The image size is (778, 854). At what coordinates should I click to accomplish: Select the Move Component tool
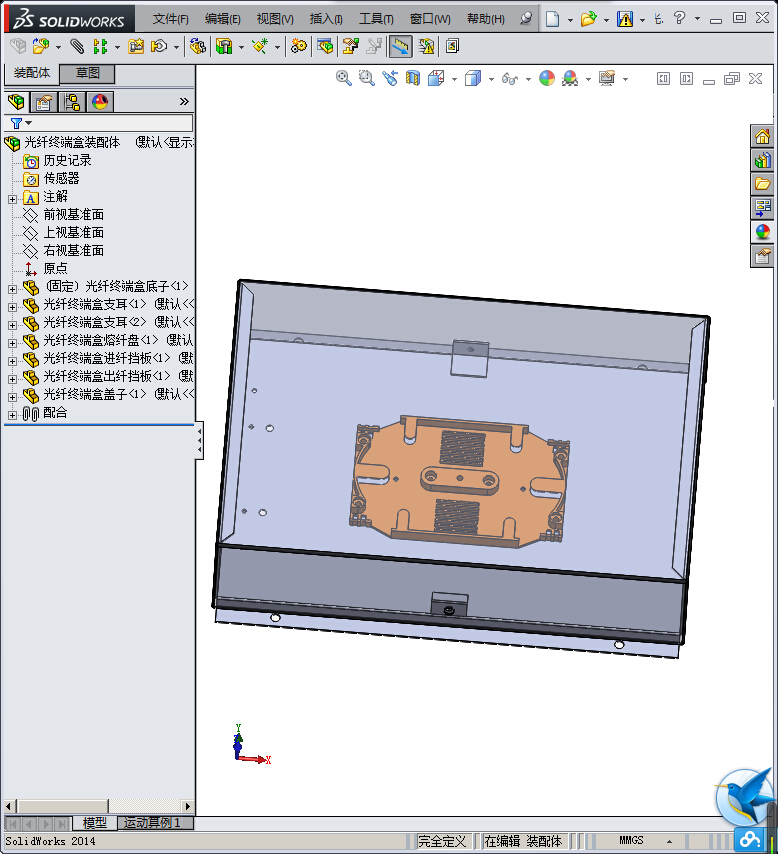(159, 46)
